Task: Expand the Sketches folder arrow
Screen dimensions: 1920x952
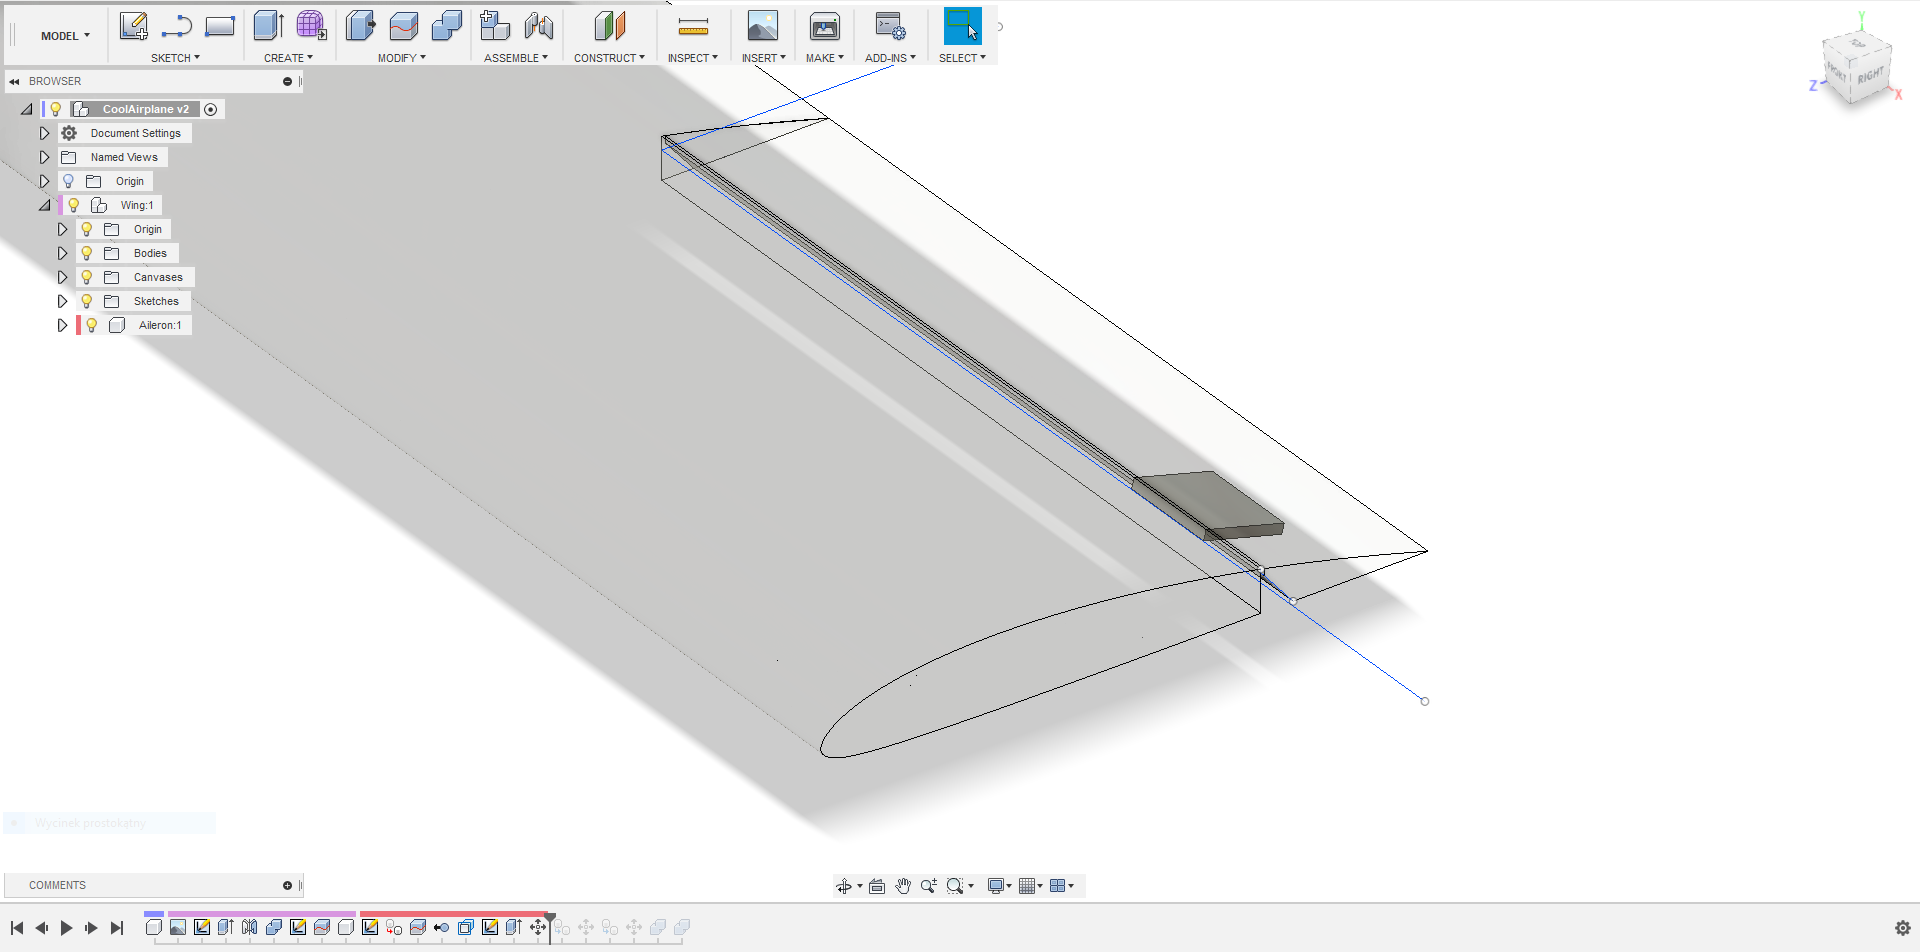Action: point(62,301)
